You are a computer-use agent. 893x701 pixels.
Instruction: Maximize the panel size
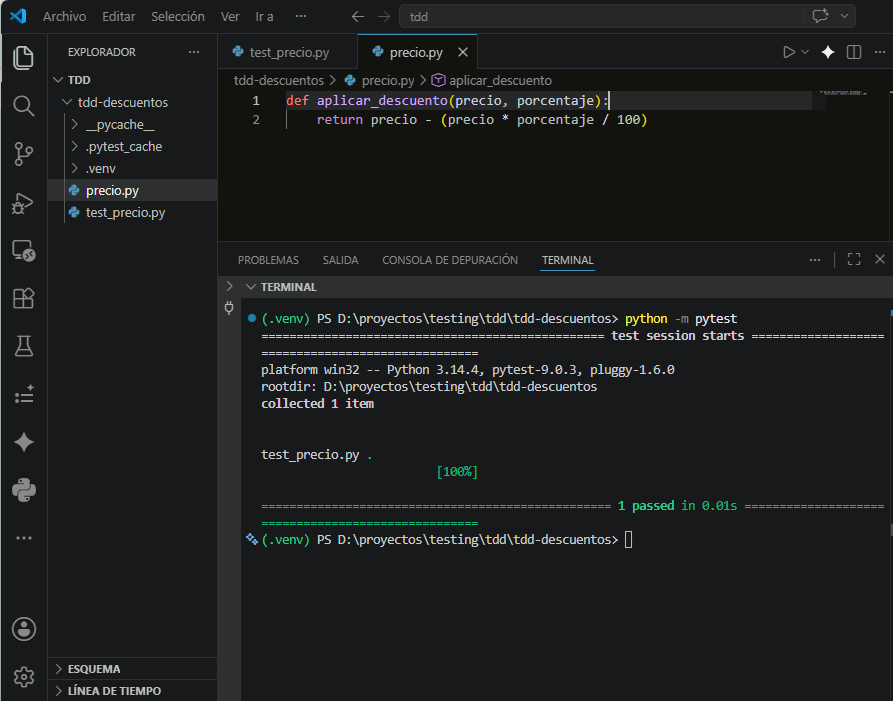(x=854, y=260)
